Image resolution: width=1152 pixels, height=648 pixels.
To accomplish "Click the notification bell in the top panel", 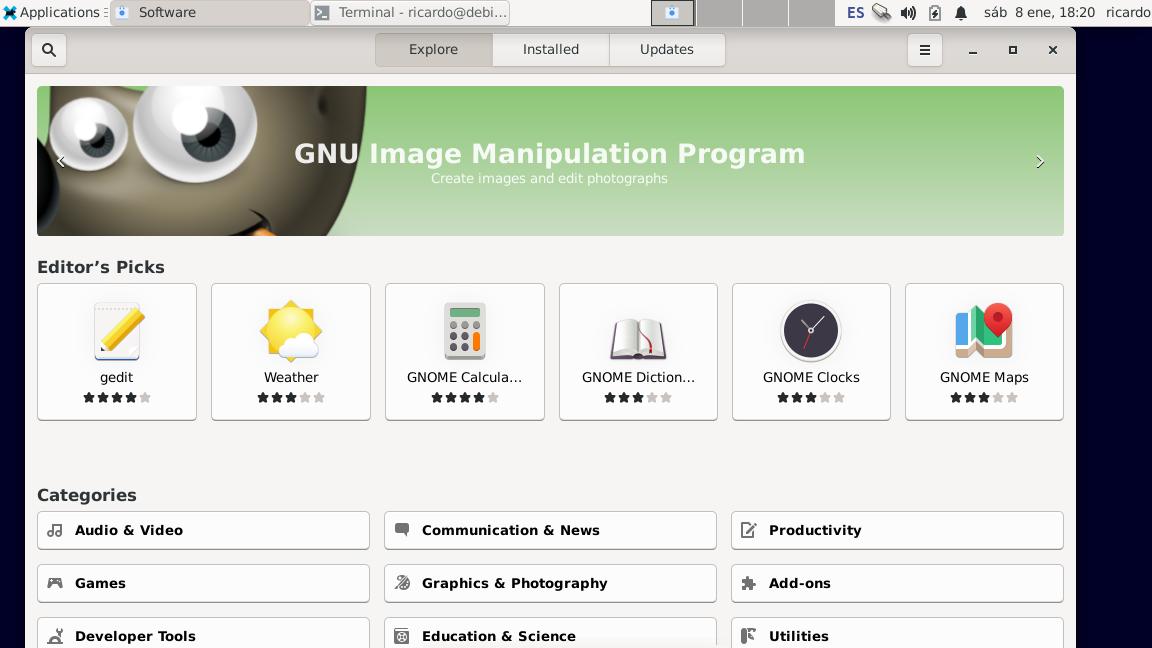I will tap(961, 12).
